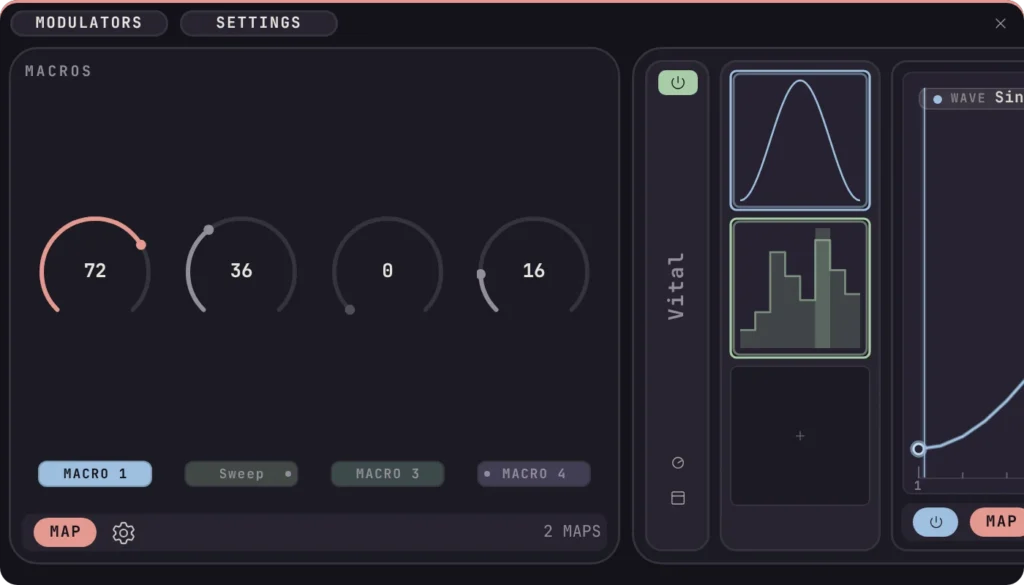
Task: Click the MACROS panel heading
Action: tap(58, 71)
